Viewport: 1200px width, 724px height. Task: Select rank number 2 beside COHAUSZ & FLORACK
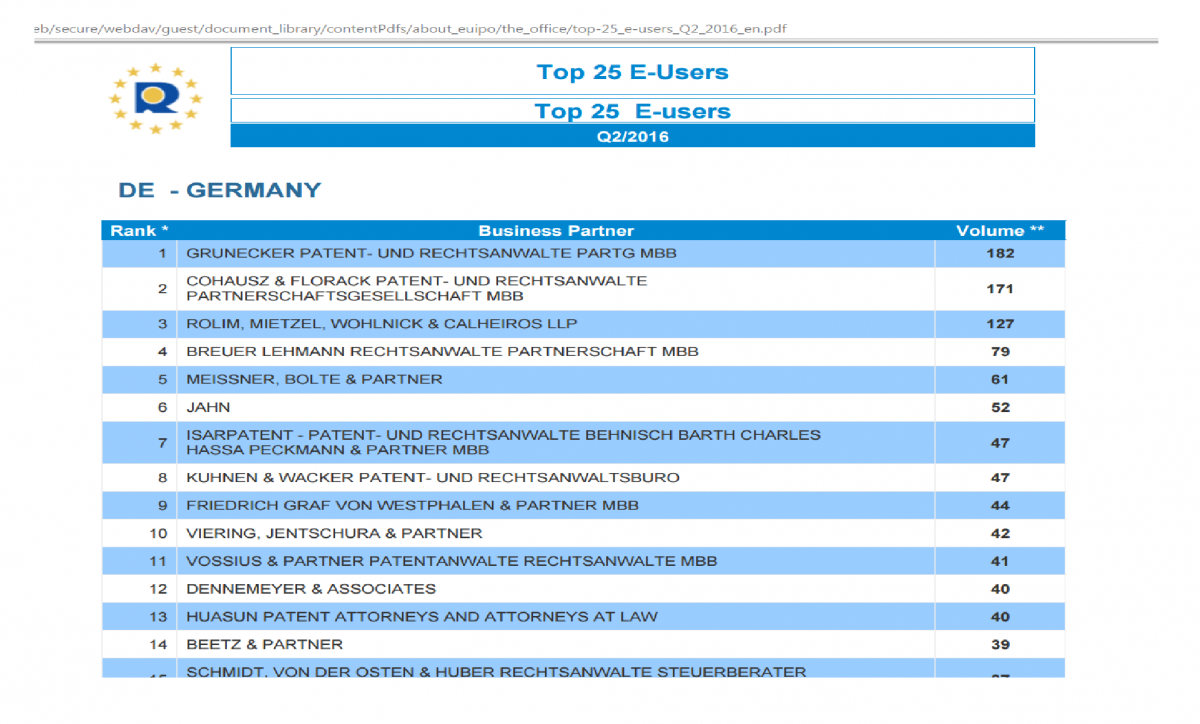162,288
